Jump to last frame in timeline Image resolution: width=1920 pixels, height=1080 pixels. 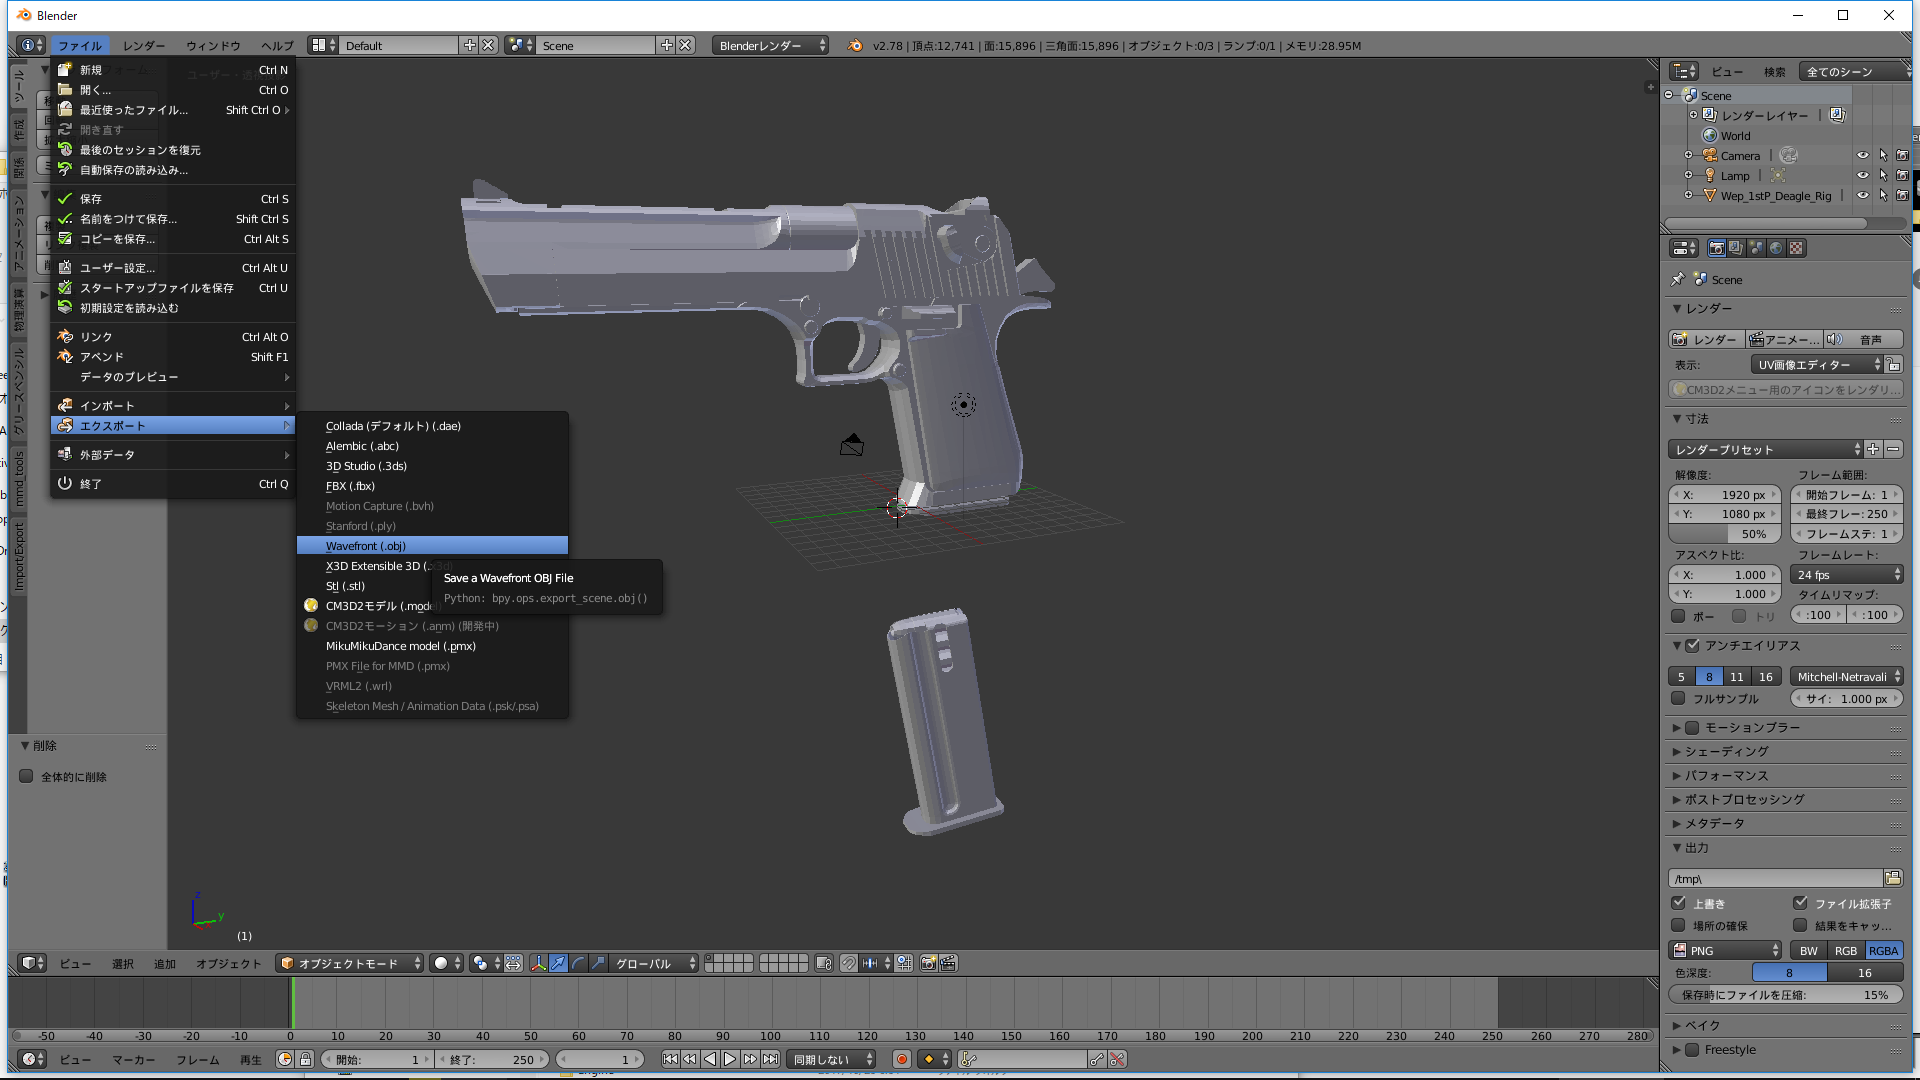[x=770, y=1059]
